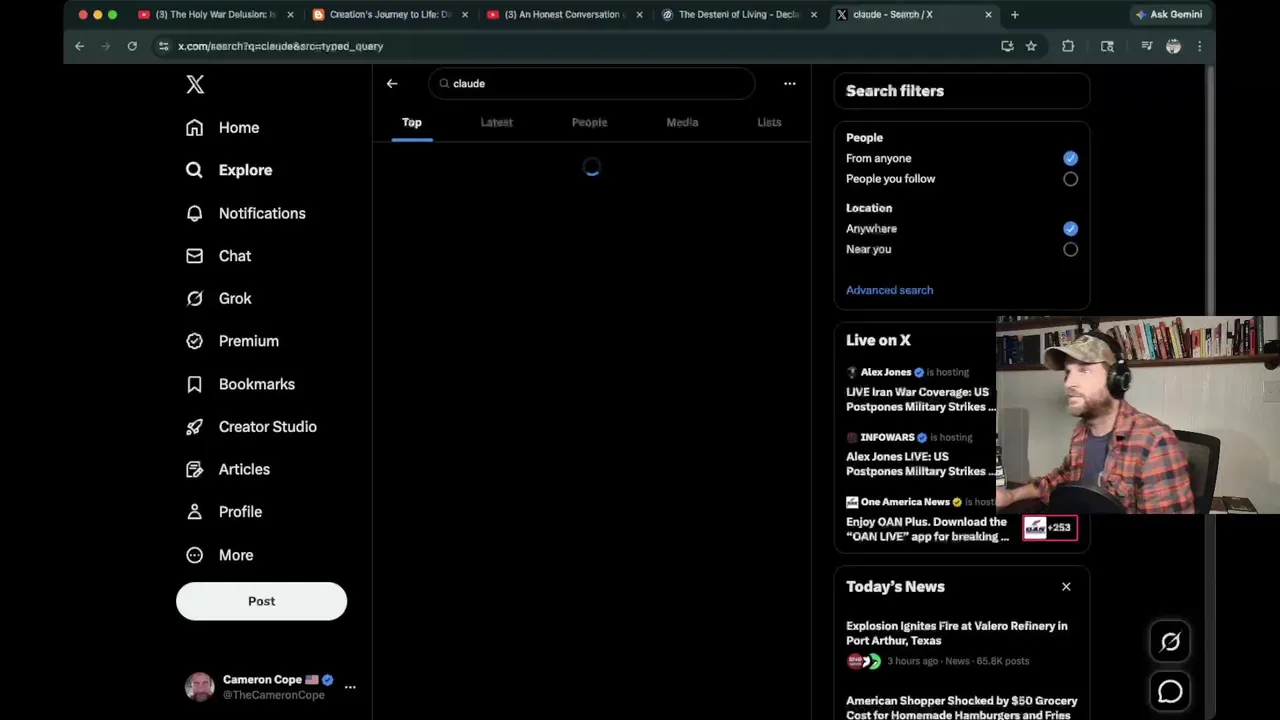Dismiss Today's News panel with X

[x=1066, y=587]
